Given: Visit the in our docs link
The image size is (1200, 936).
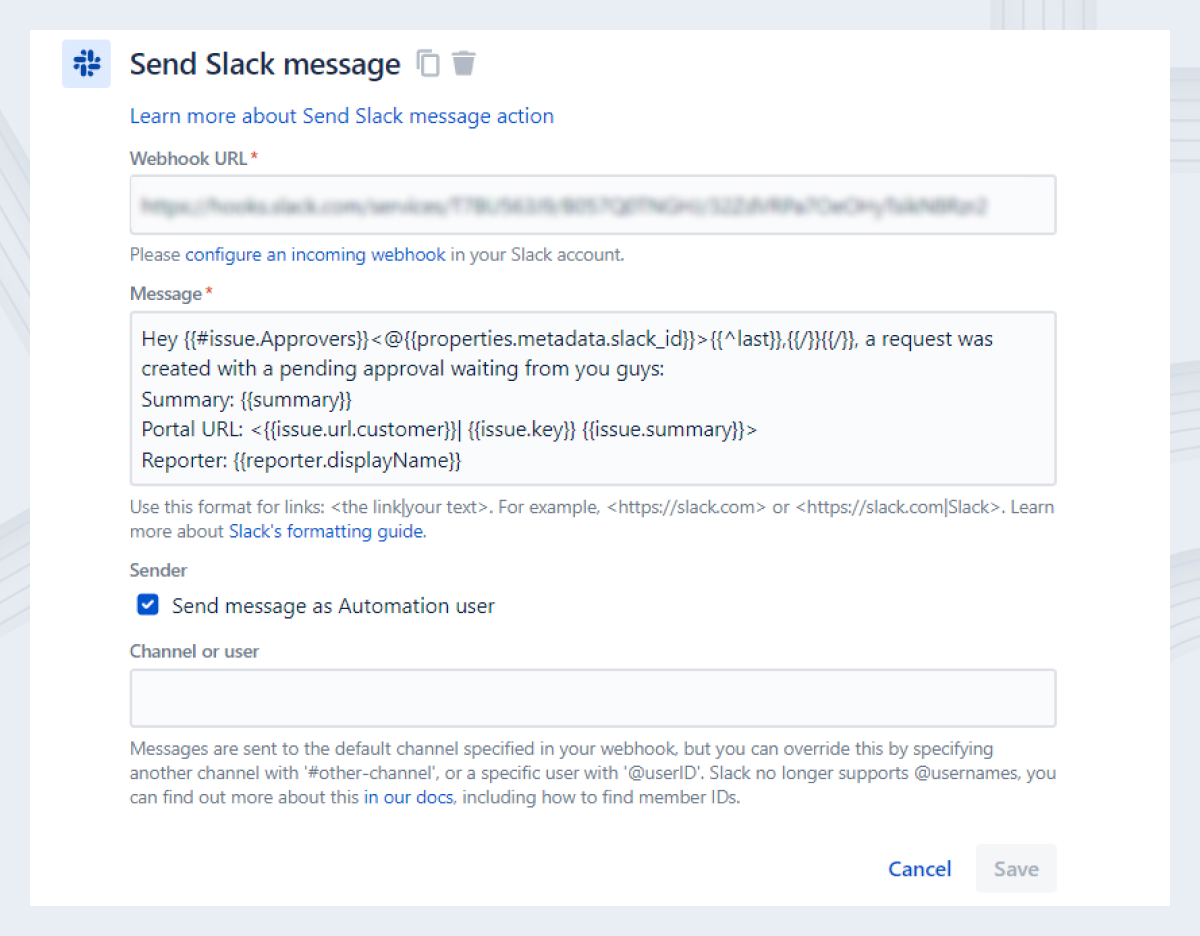Looking at the screenshot, I should pos(408,797).
